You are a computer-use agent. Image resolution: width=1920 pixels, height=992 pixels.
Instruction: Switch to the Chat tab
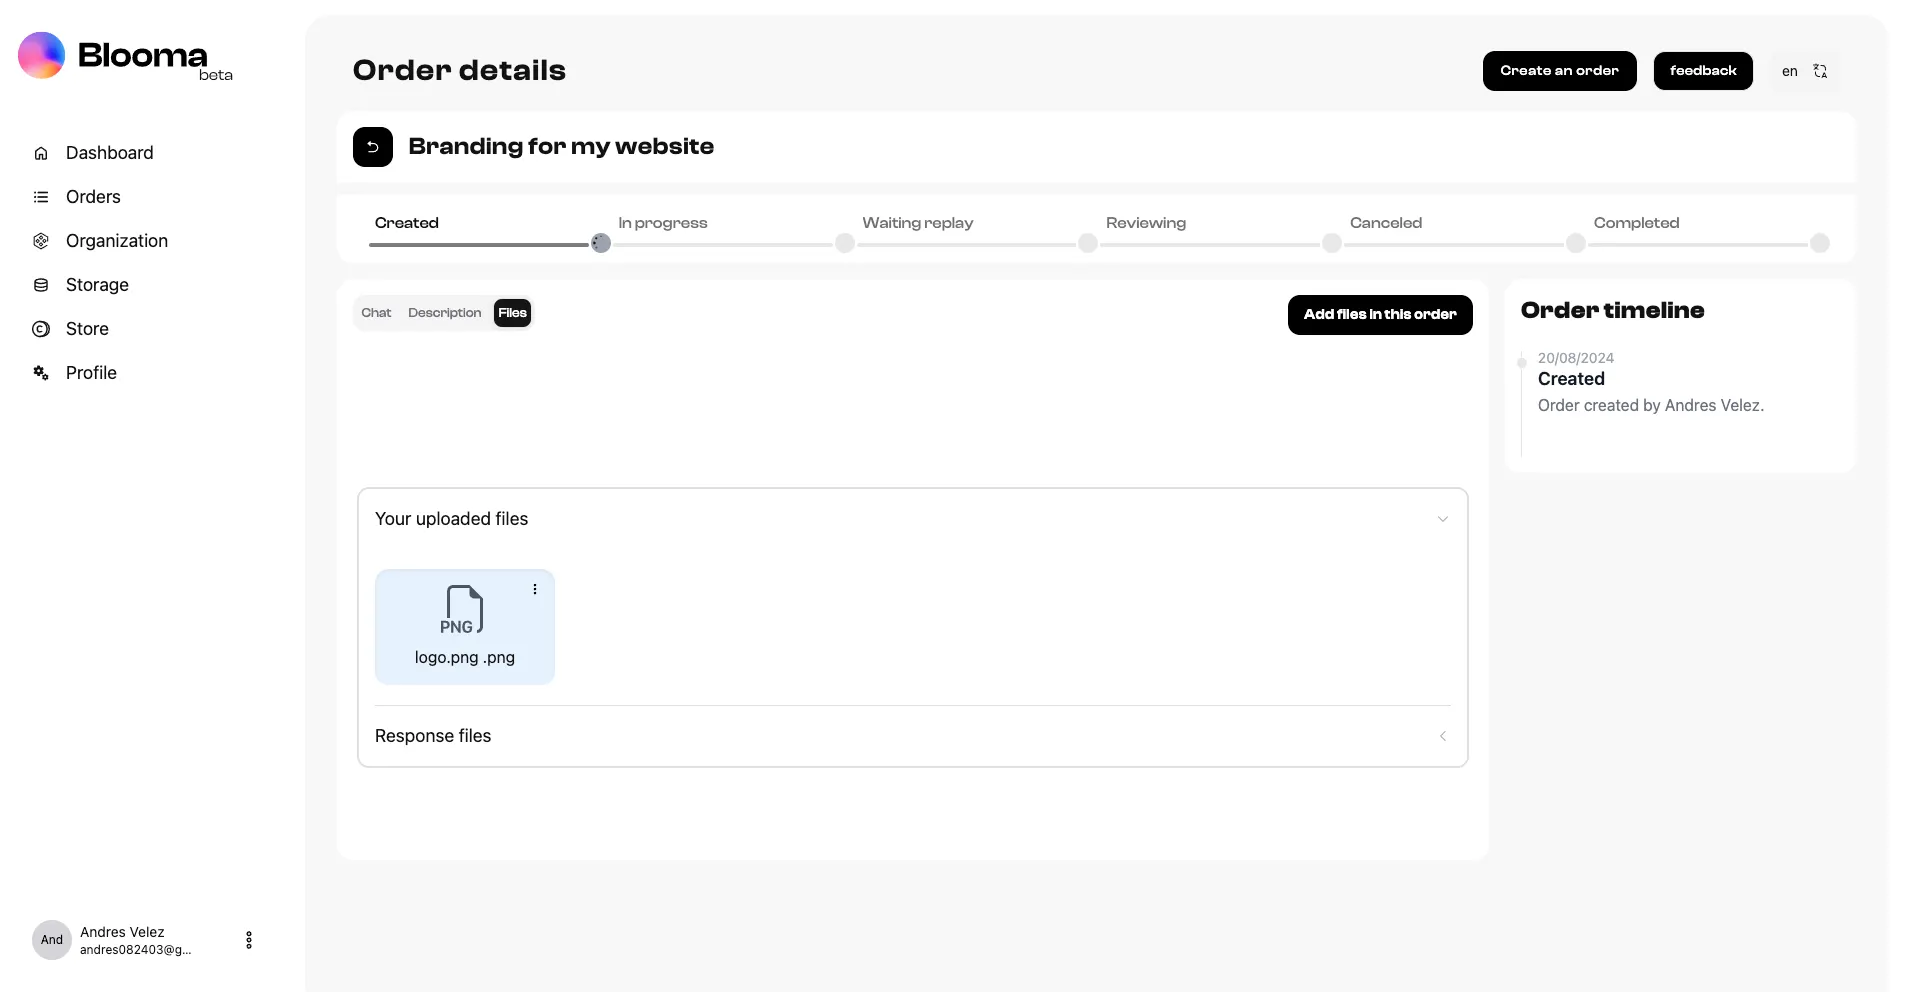[x=376, y=313]
